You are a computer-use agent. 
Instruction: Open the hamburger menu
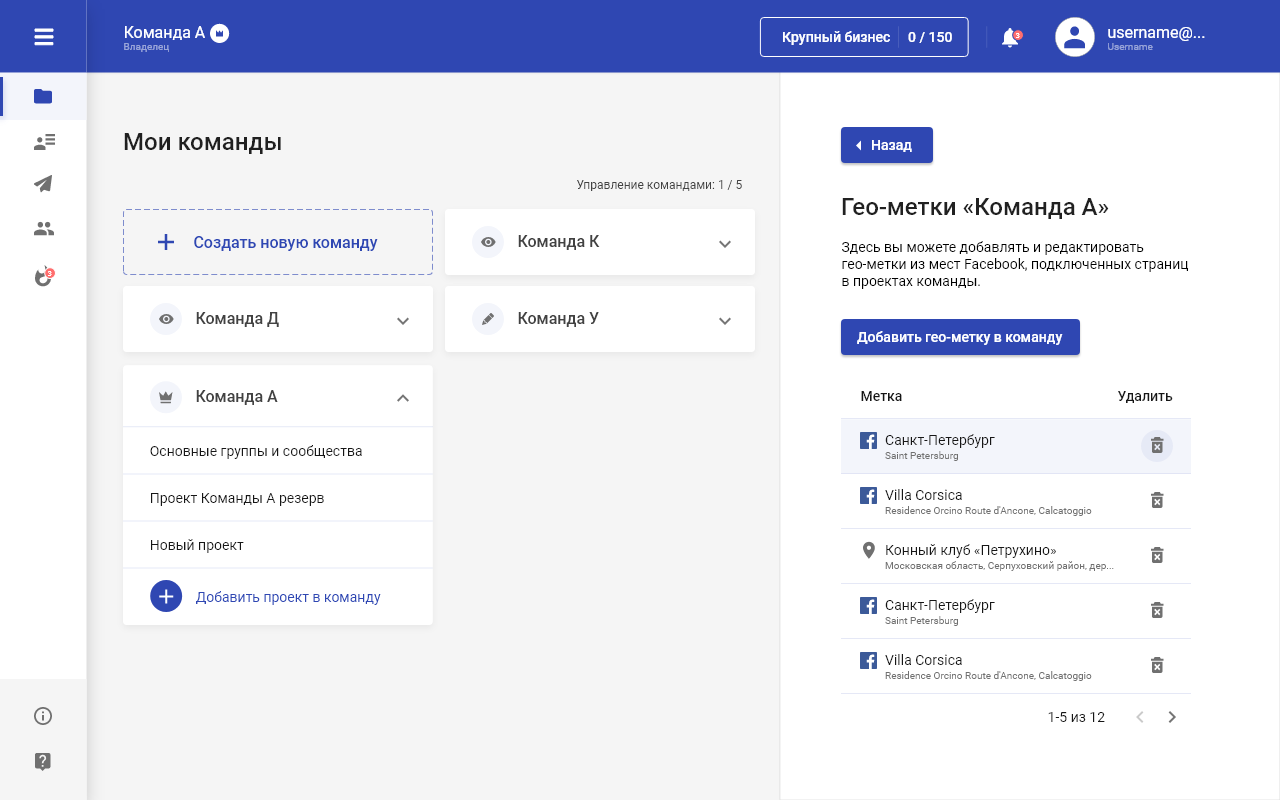pos(43,37)
